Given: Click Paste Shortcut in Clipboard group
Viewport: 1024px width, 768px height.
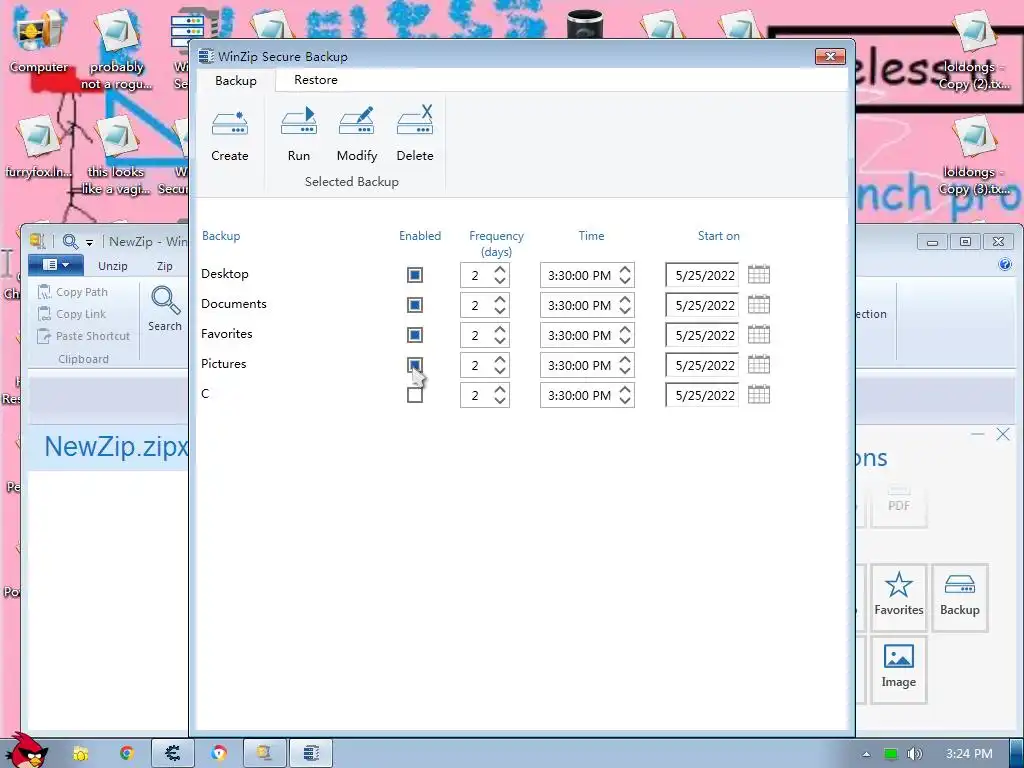Looking at the screenshot, I should click(x=84, y=336).
